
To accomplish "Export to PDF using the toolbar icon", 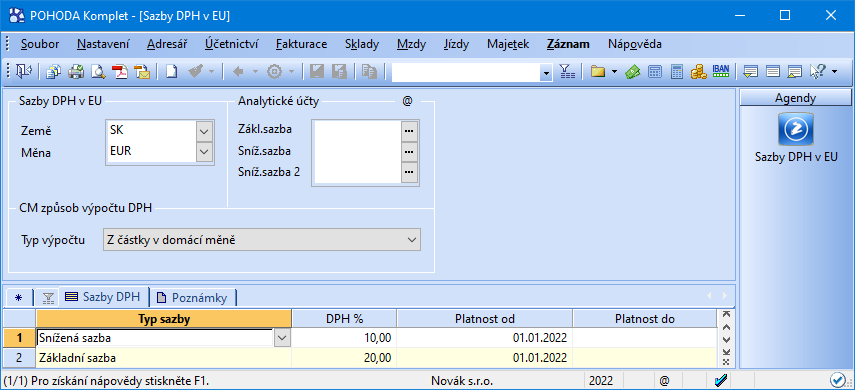I will pyautogui.click(x=119, y=71).
